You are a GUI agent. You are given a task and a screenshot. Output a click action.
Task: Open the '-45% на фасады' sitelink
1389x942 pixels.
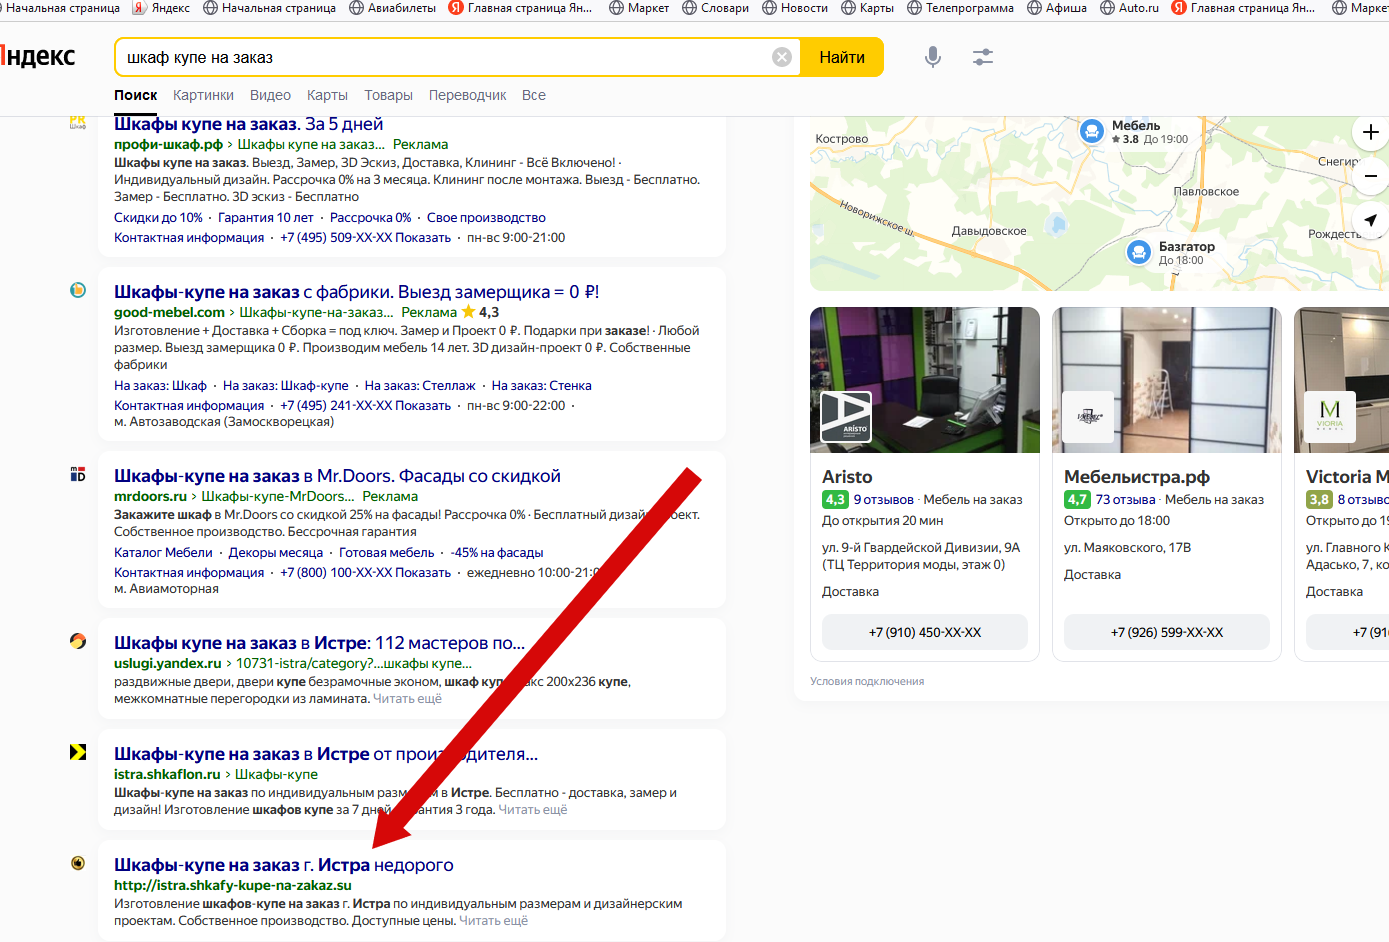click(497, 552)
